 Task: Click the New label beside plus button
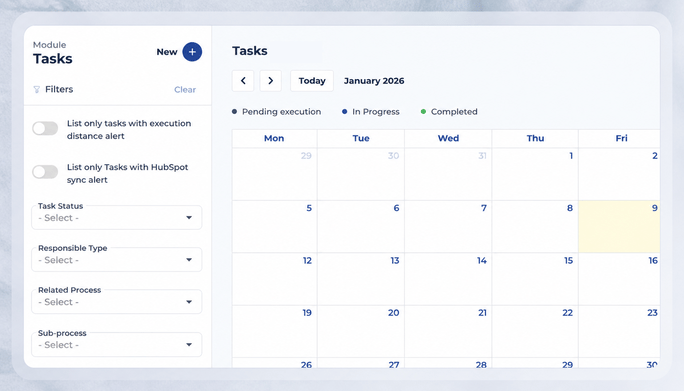coord(167,52)
